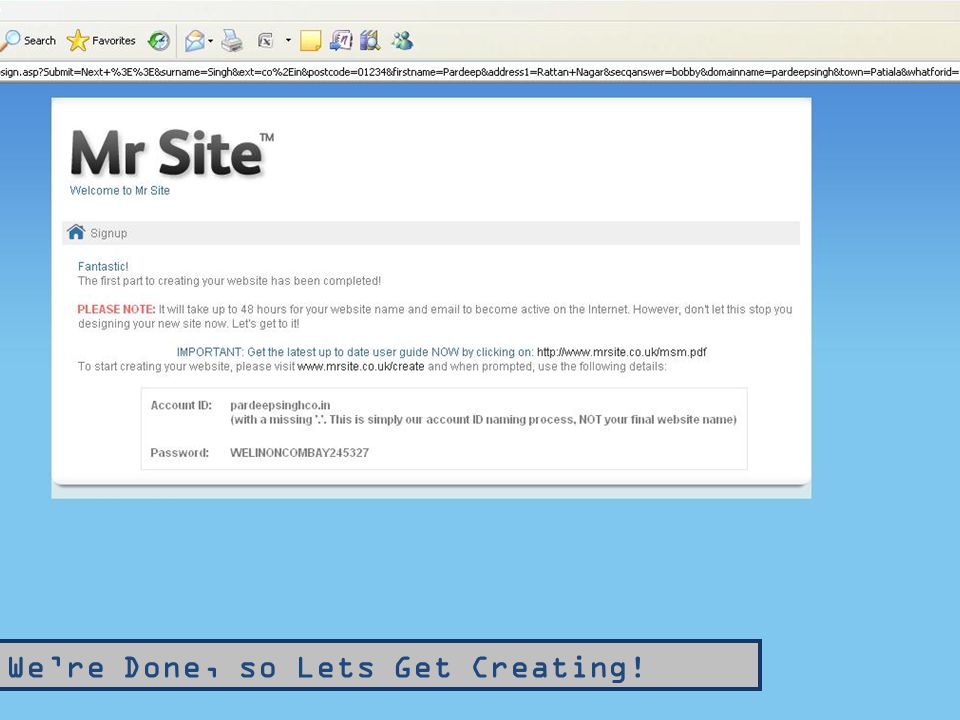The height and width of the screenshot is (720, 960).
Task: Click the Mail envelope icon
Action: click(x=195, y=41)
